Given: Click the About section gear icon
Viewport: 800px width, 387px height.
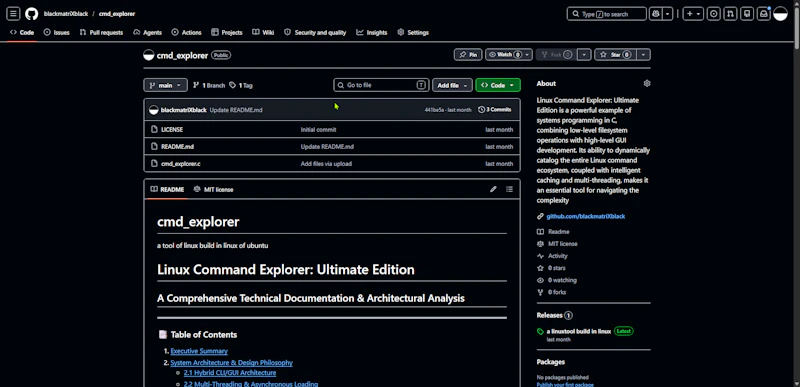Looking at the screenshot, I should pos(647,83).
